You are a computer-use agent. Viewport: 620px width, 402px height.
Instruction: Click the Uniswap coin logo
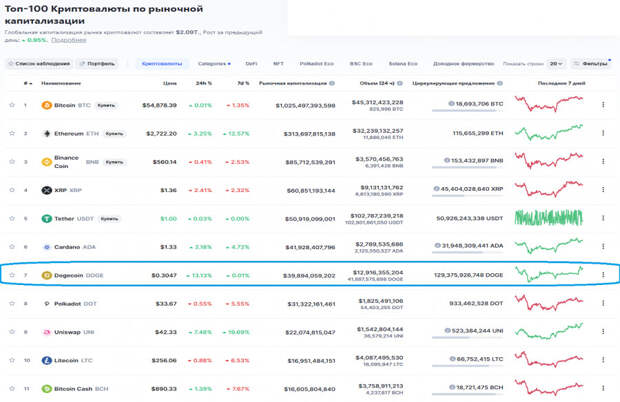[x=47, y=332]
